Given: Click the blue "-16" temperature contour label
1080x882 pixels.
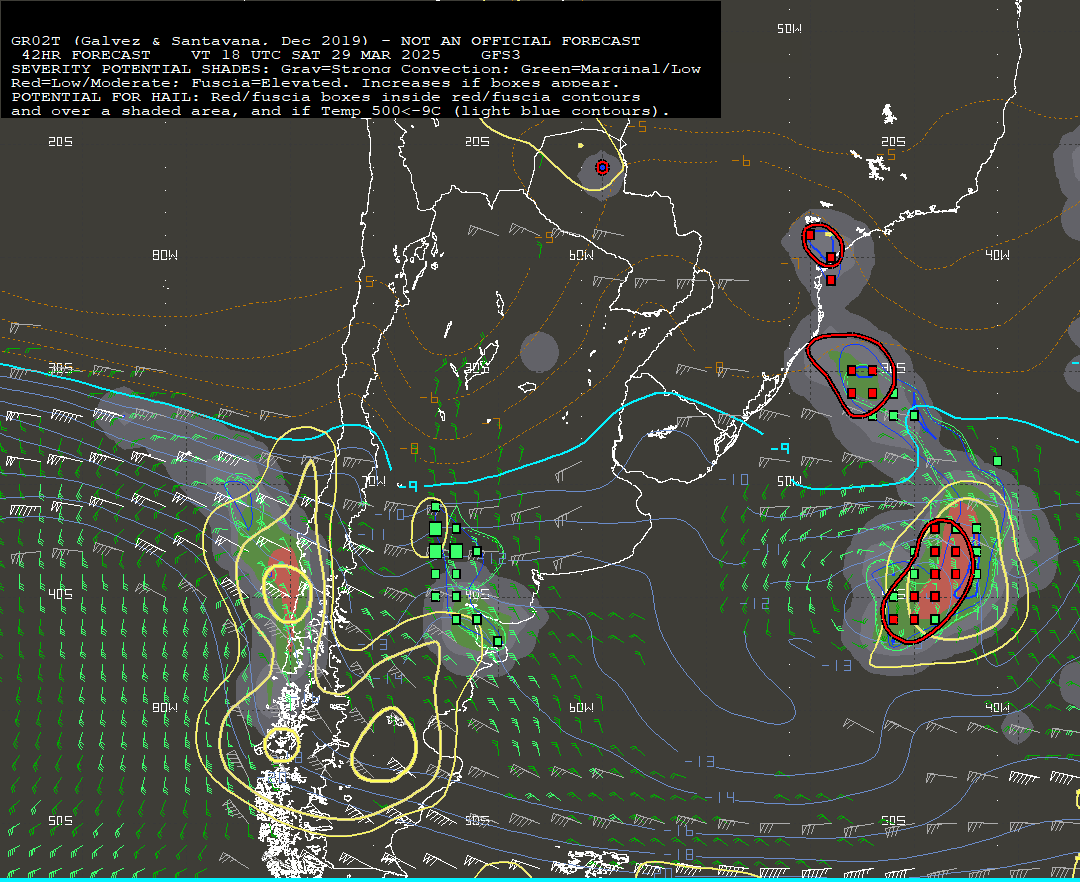Looking at the screenshot, I should click(x=678, y=831).
